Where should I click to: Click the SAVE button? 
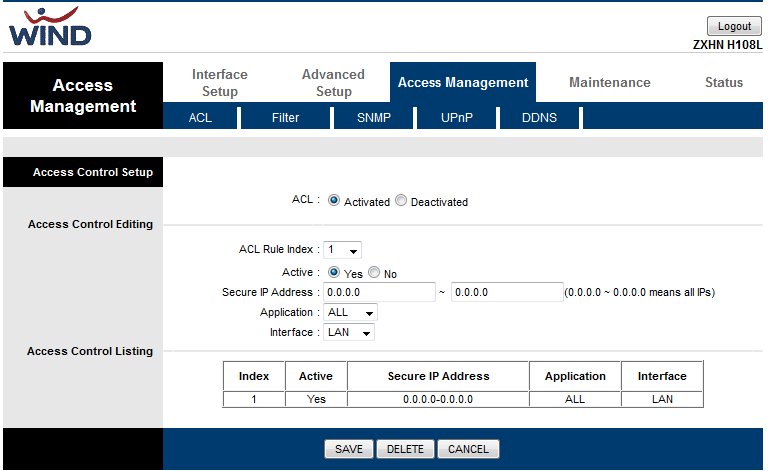pos(348,449)
